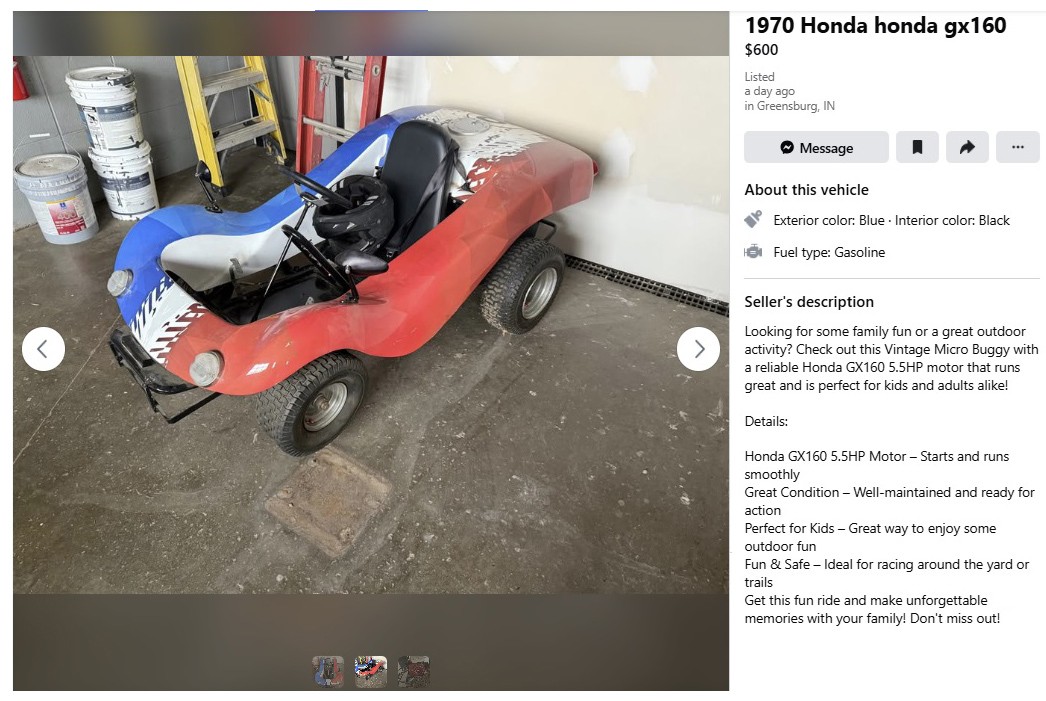Click the exterior color paint icon
The image size is (1046, 701).
(x=753, y=219)
